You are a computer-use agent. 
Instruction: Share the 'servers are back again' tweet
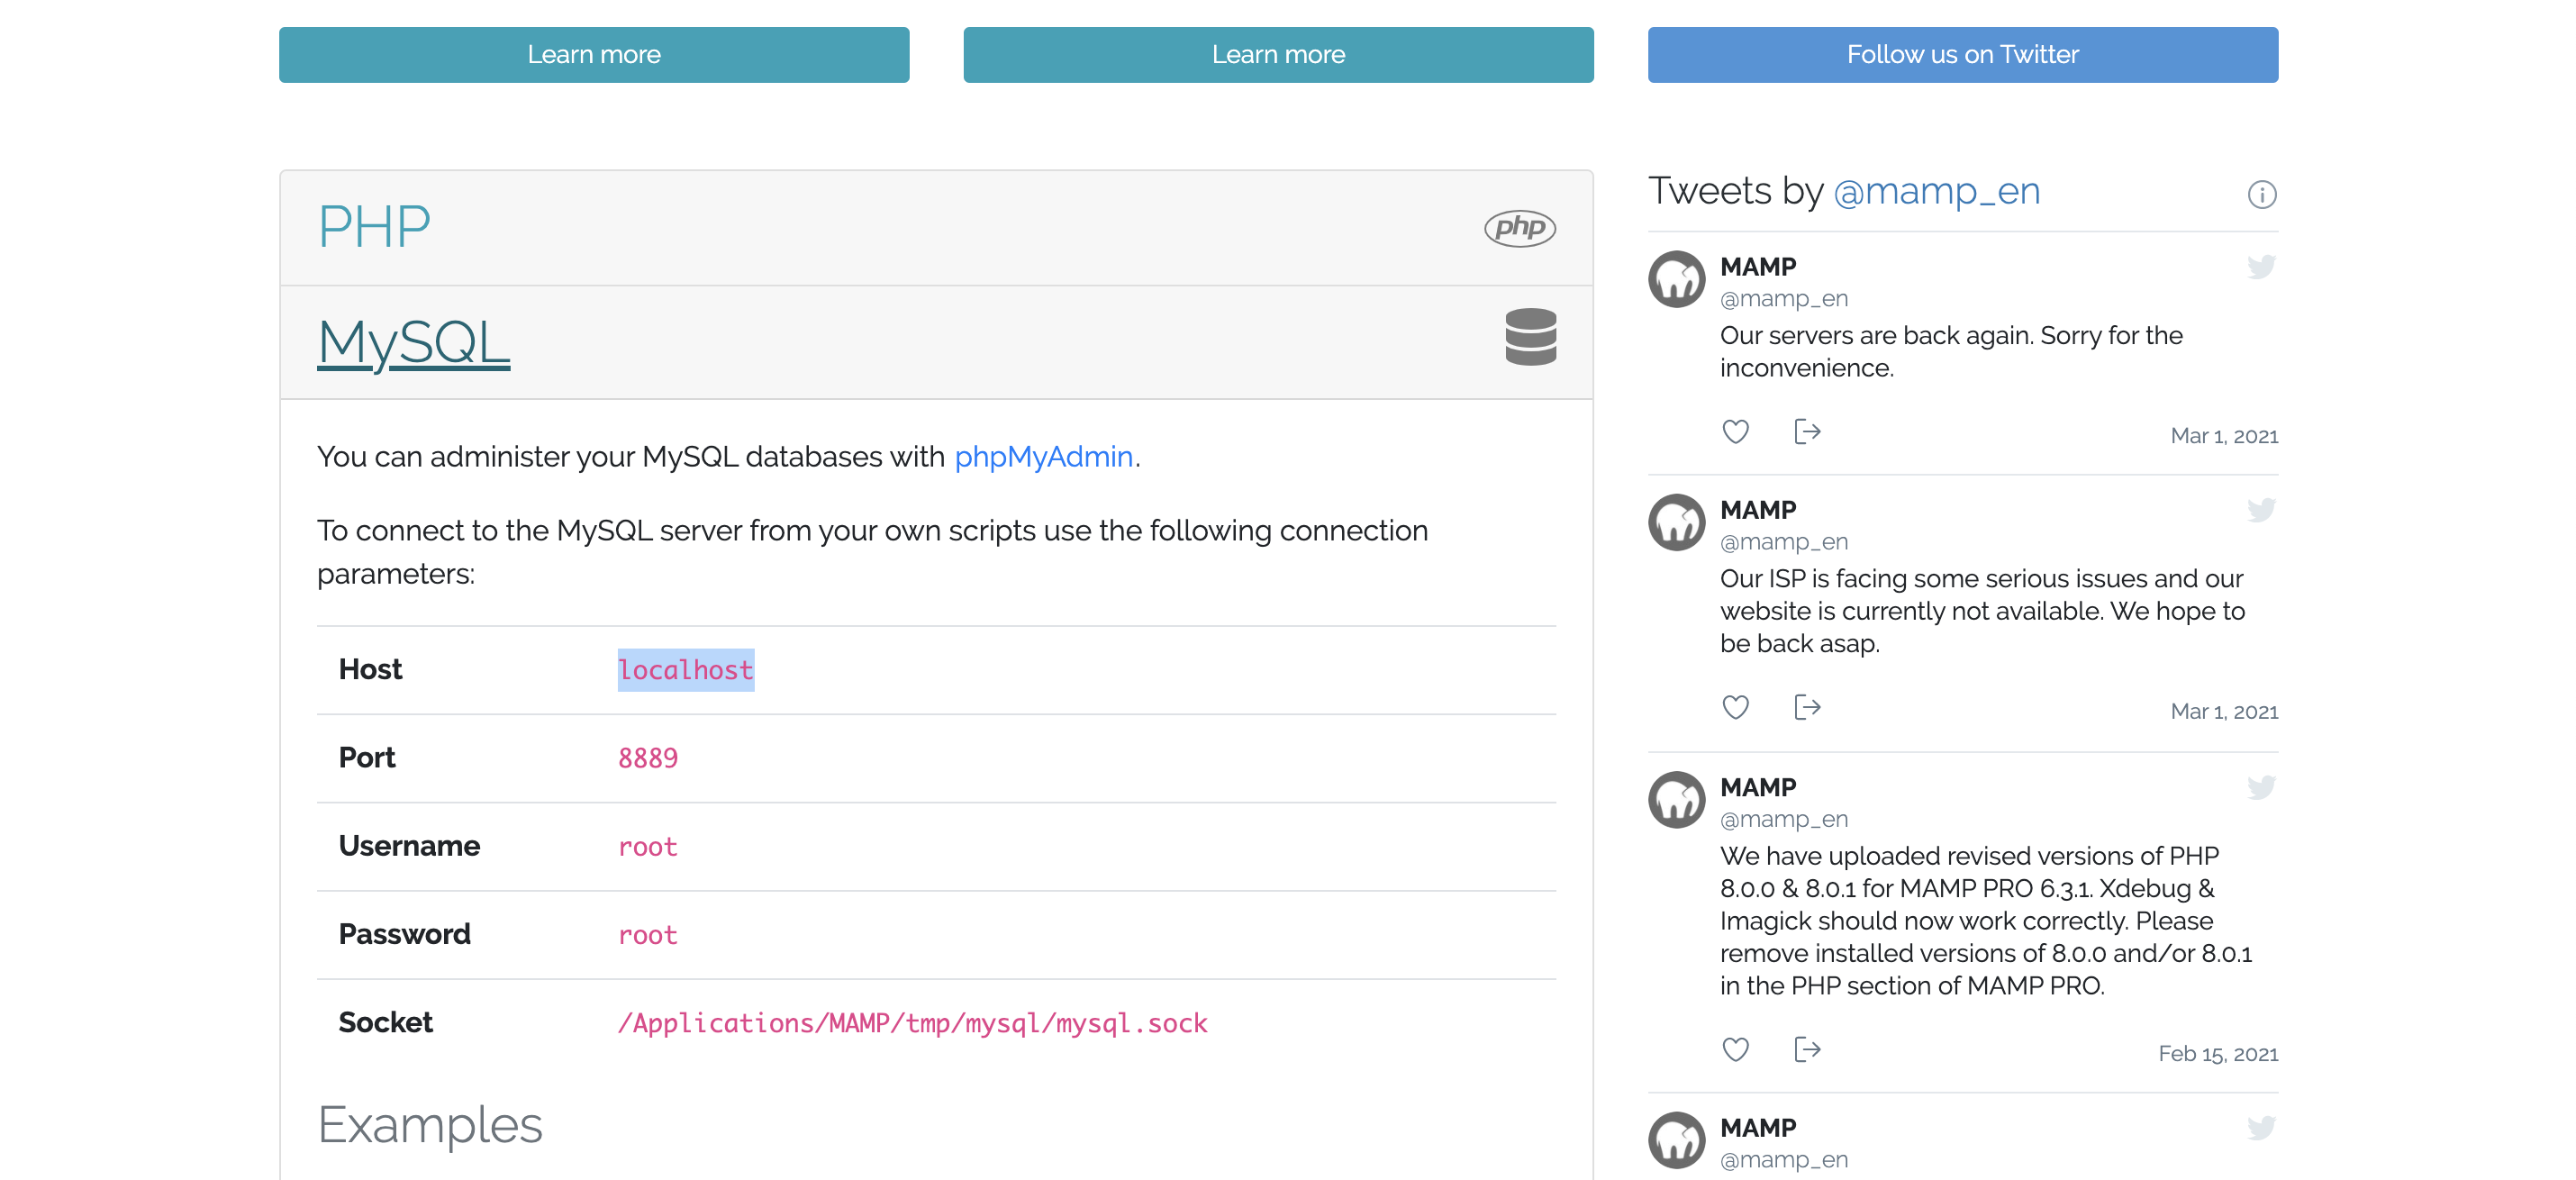tap(1806, 432)
